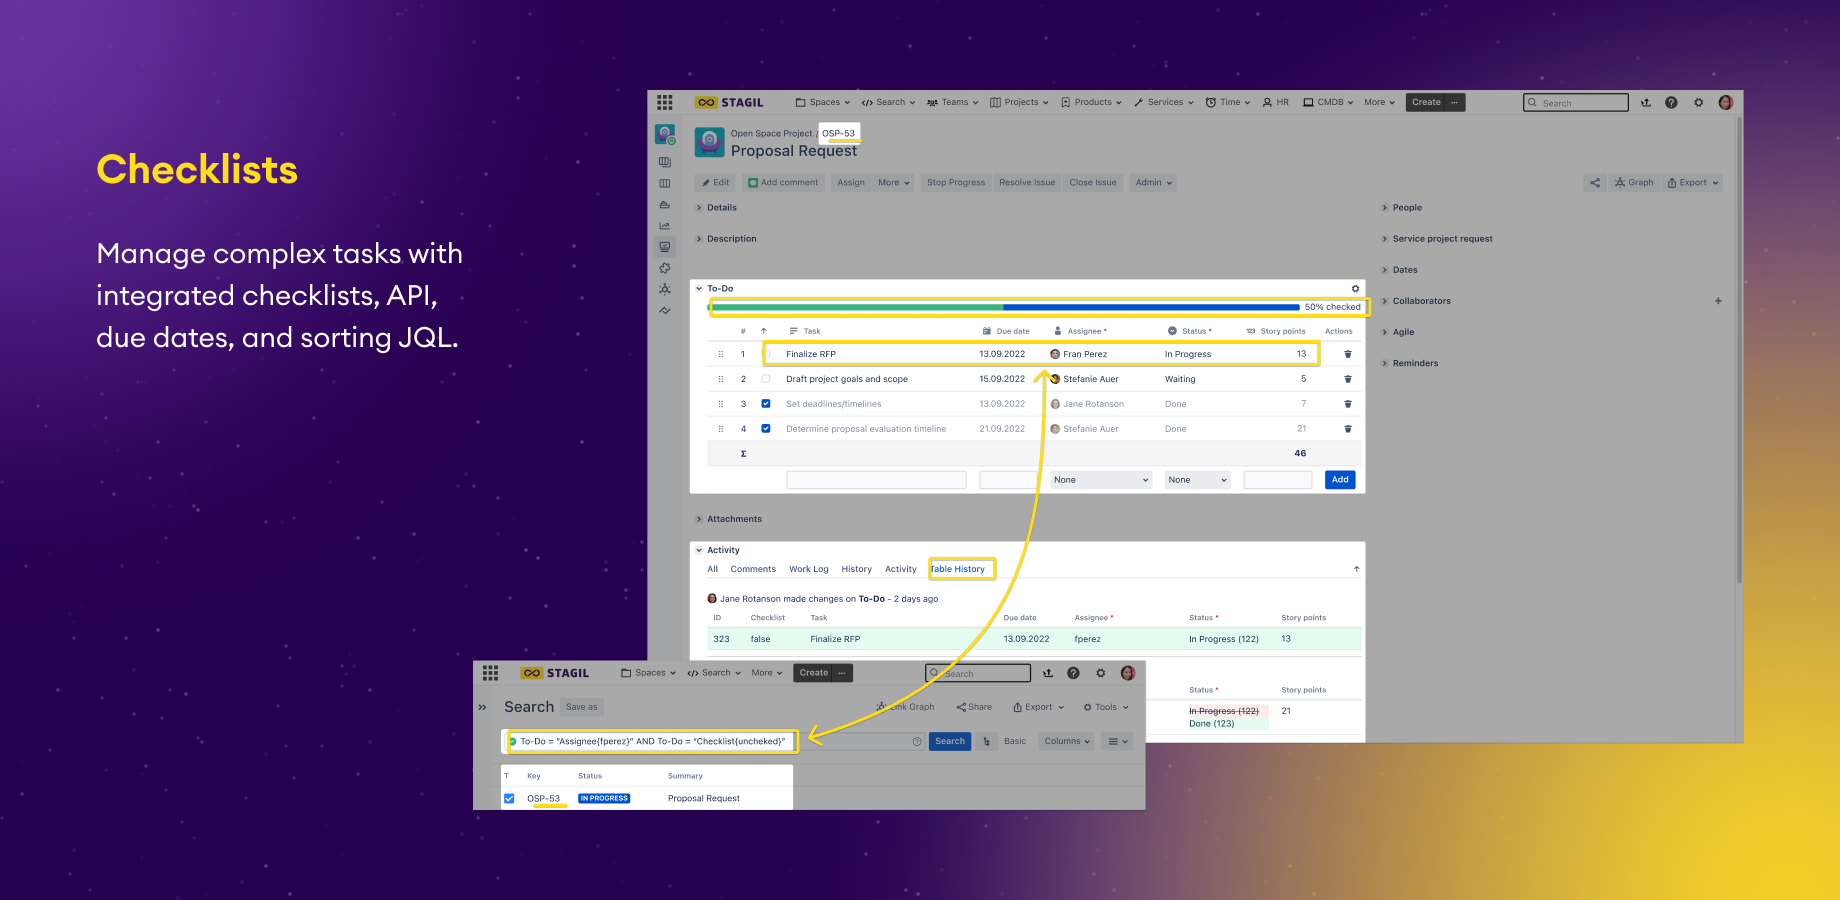Open the settings gear in the Search window header
The height and width of the screenshot is (900, 1840).
1100,673
